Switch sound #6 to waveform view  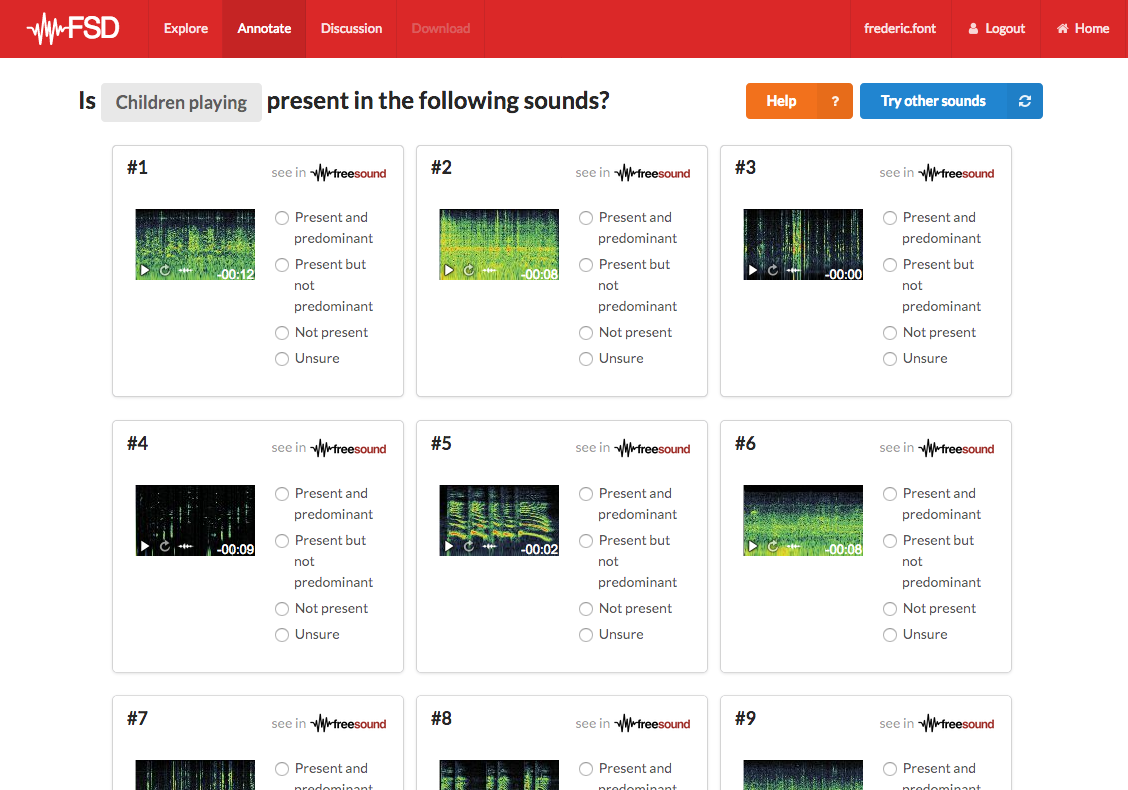pyautogui.click(x=793, y=546)
